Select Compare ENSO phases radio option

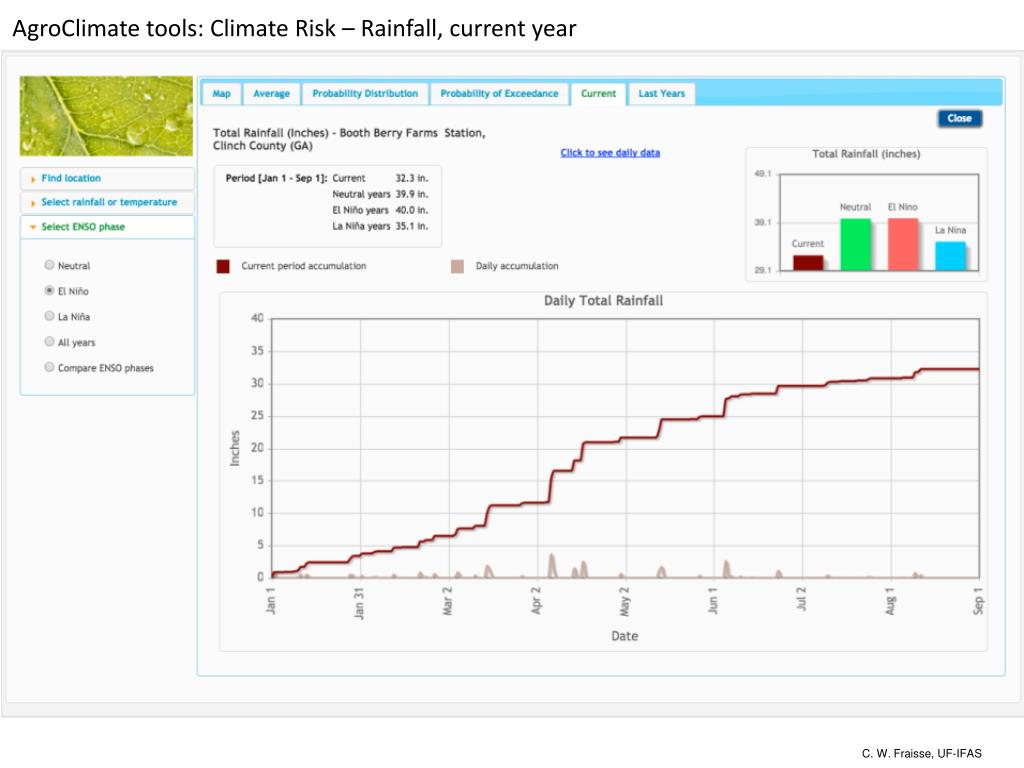coord(49,366)
